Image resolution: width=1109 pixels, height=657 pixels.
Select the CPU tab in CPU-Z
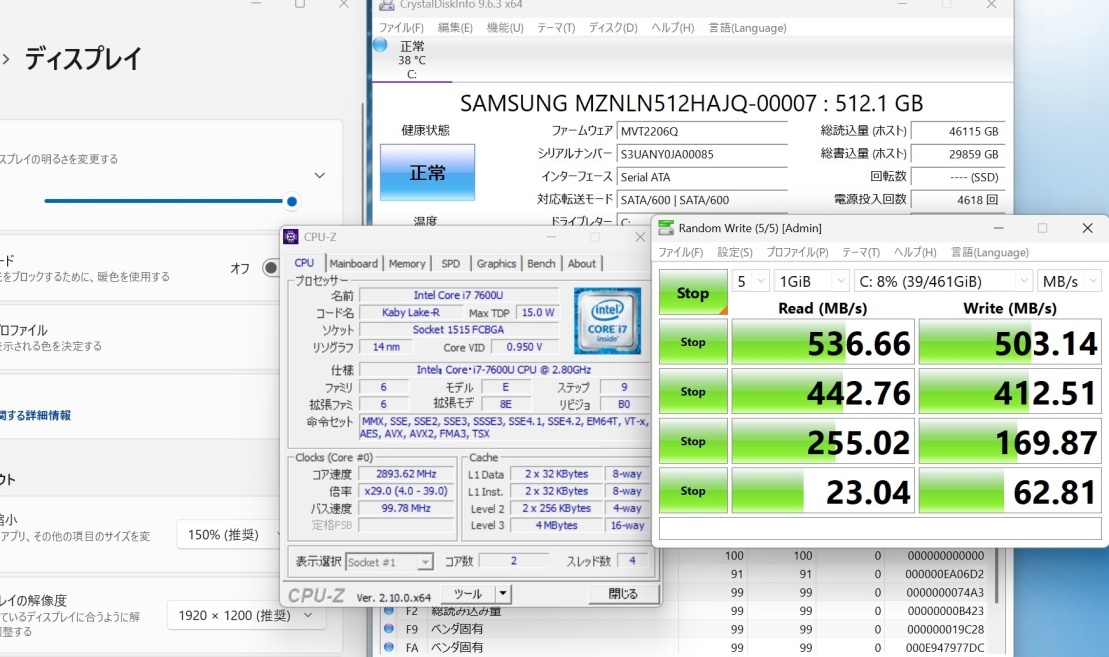coord(304,262)
